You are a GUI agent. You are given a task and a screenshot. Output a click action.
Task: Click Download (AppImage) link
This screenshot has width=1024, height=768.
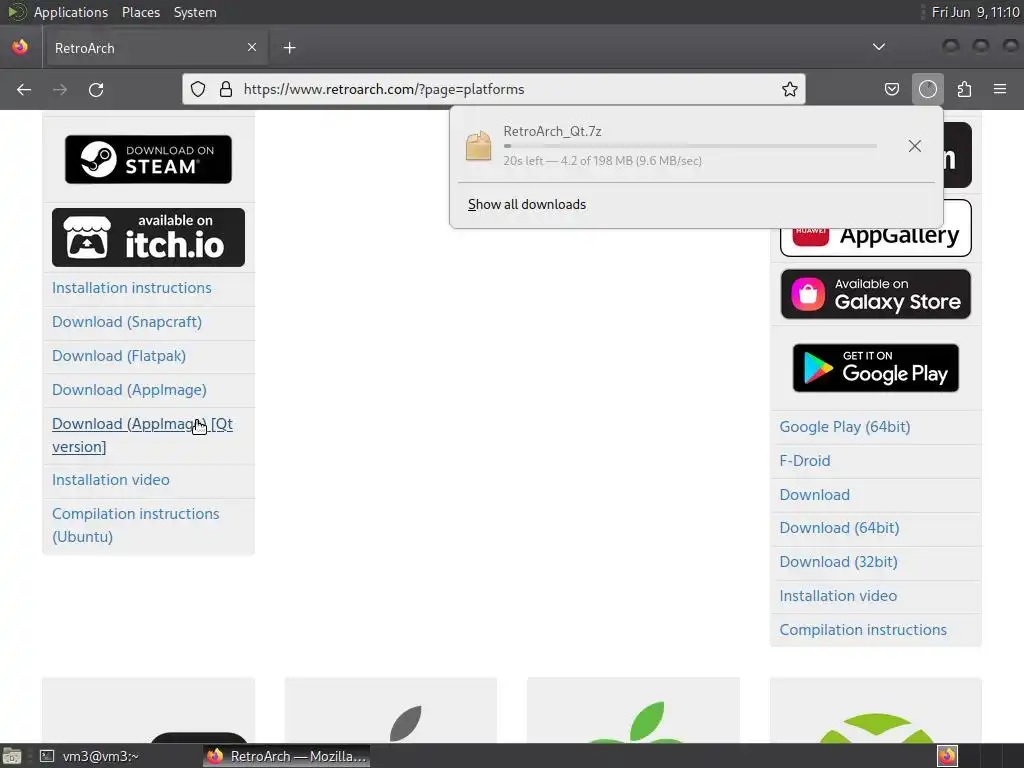[129, 390]
